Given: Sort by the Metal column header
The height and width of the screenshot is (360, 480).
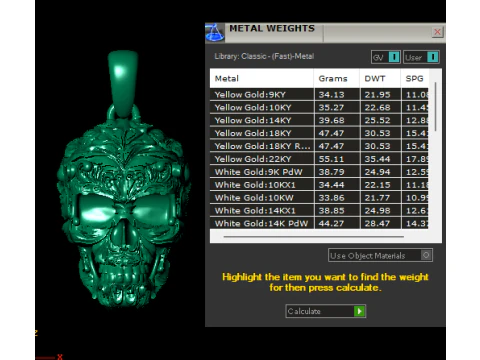Looking at the screenshot, I should point(262,78).
